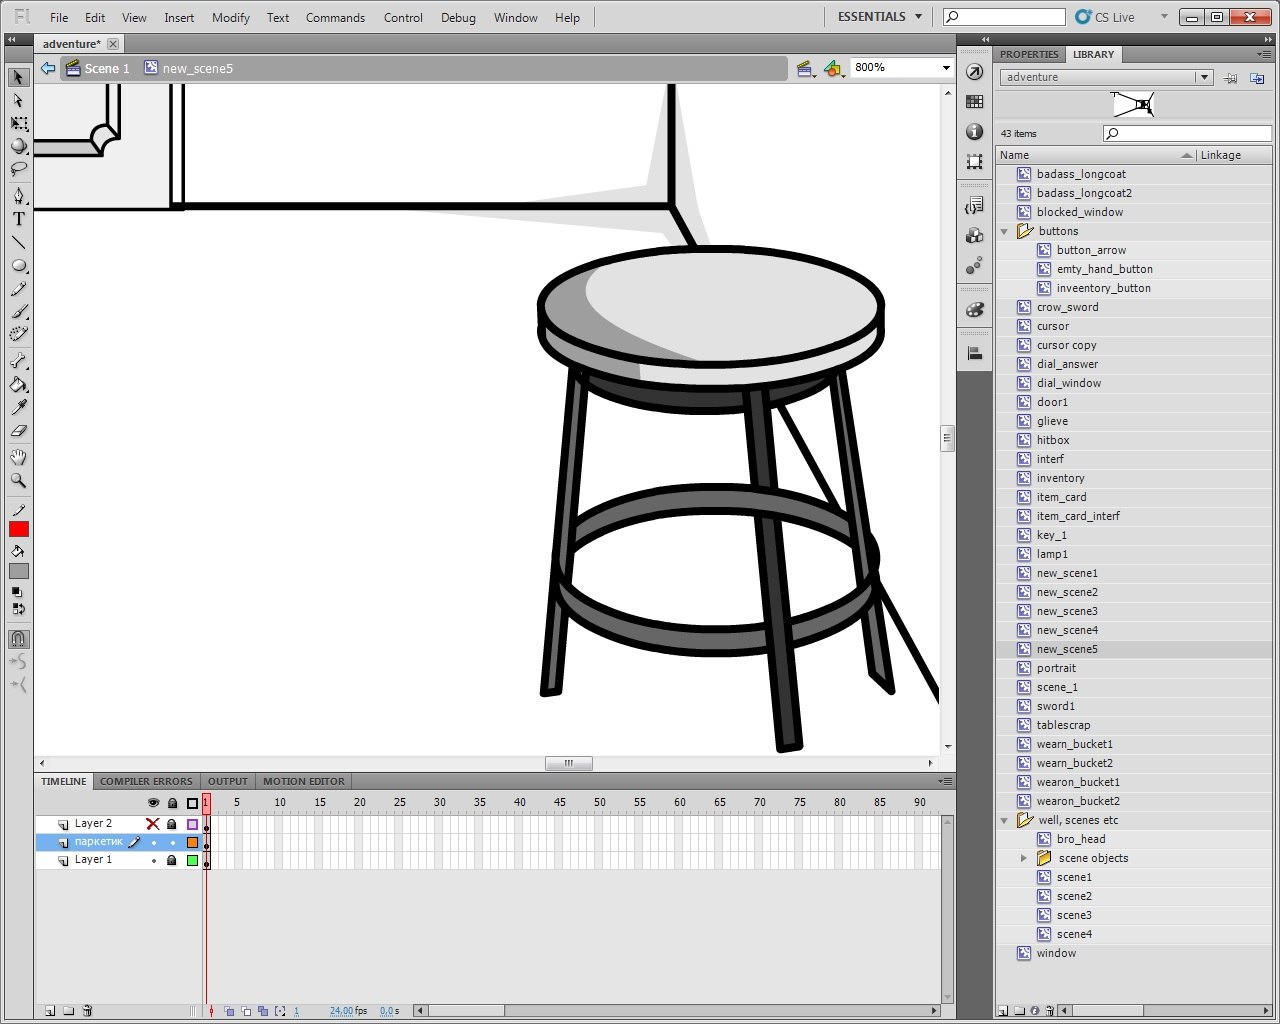Toggle outline mode for Layer 2
Screen dimensions: 1280x1024
192,824
